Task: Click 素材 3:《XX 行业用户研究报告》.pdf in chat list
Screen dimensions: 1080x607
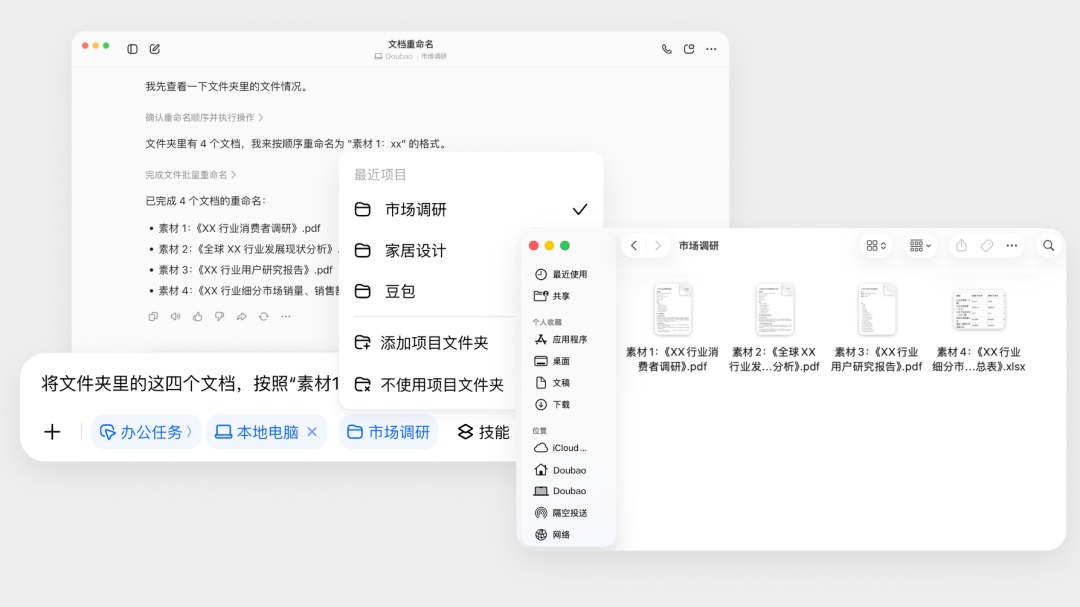Action: coord(245,270)
